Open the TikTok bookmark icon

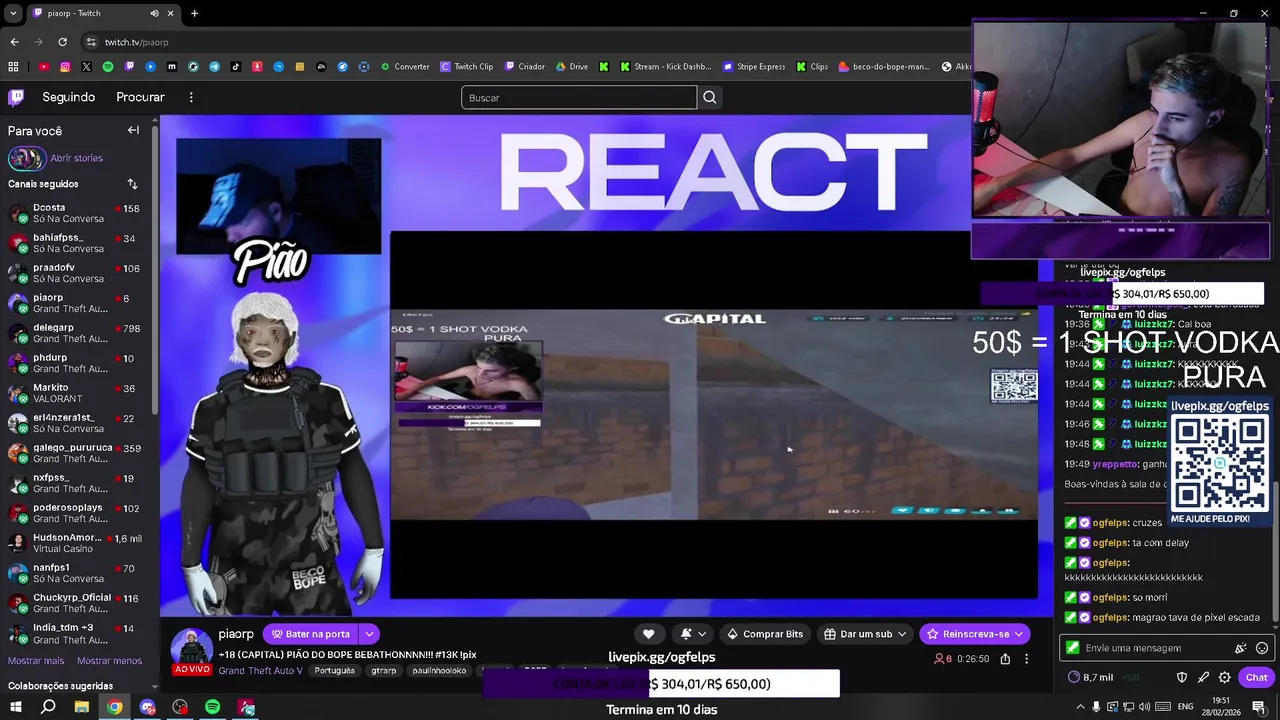[235, 67]
